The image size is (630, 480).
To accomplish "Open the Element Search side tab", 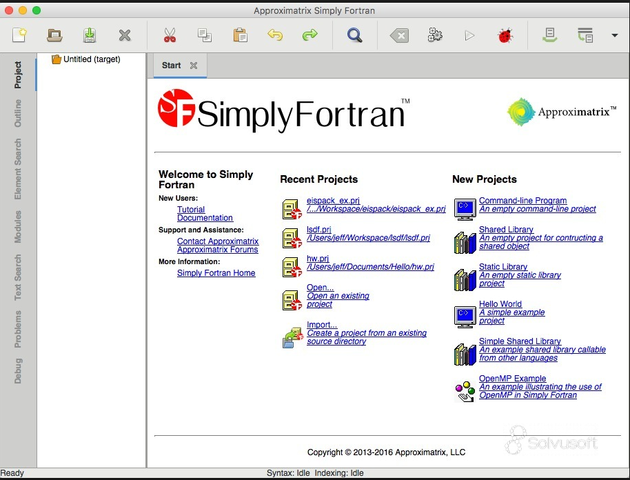I will [x=18, y=169].
